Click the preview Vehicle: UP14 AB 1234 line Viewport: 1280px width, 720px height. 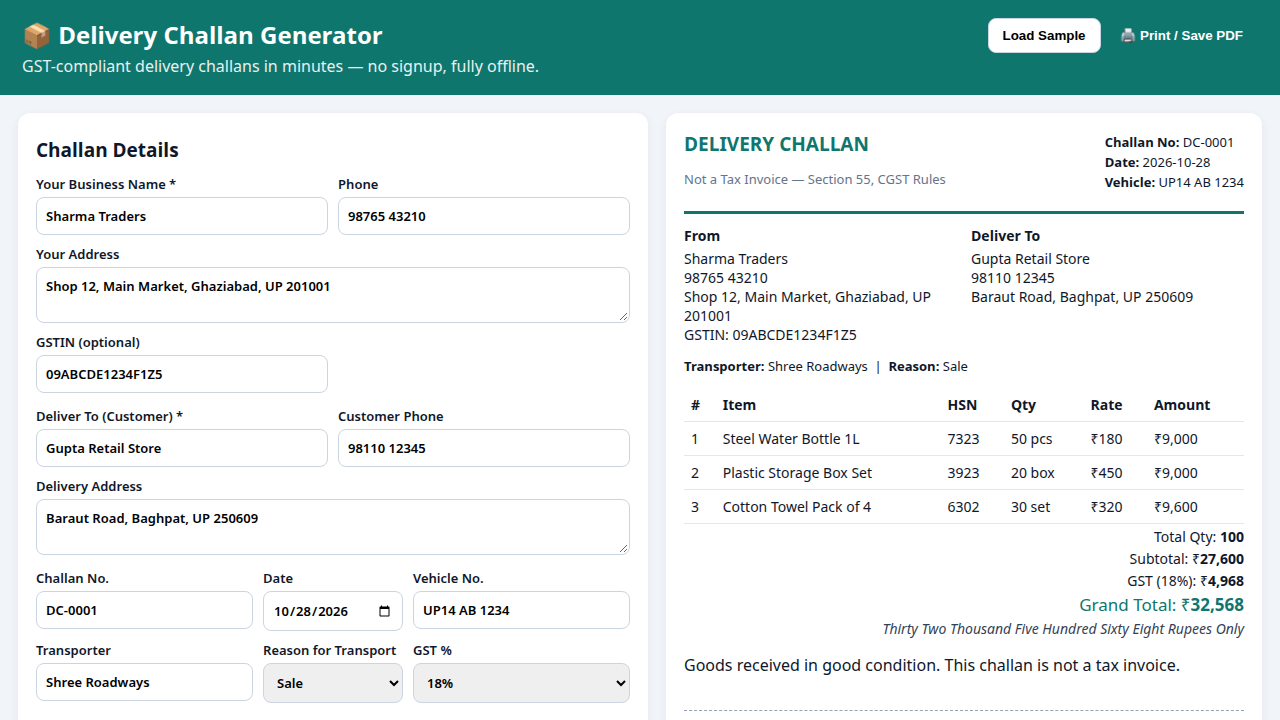point(1174,182)
